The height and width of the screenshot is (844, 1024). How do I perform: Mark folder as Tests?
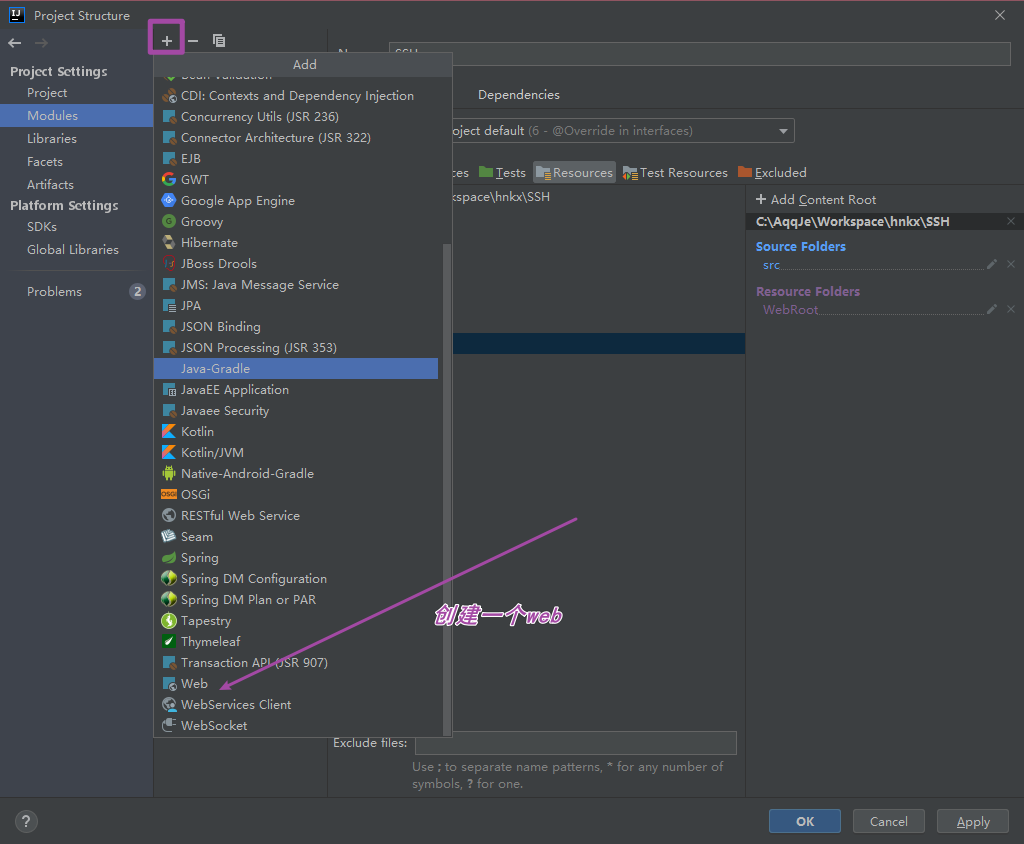click(502, 172)
